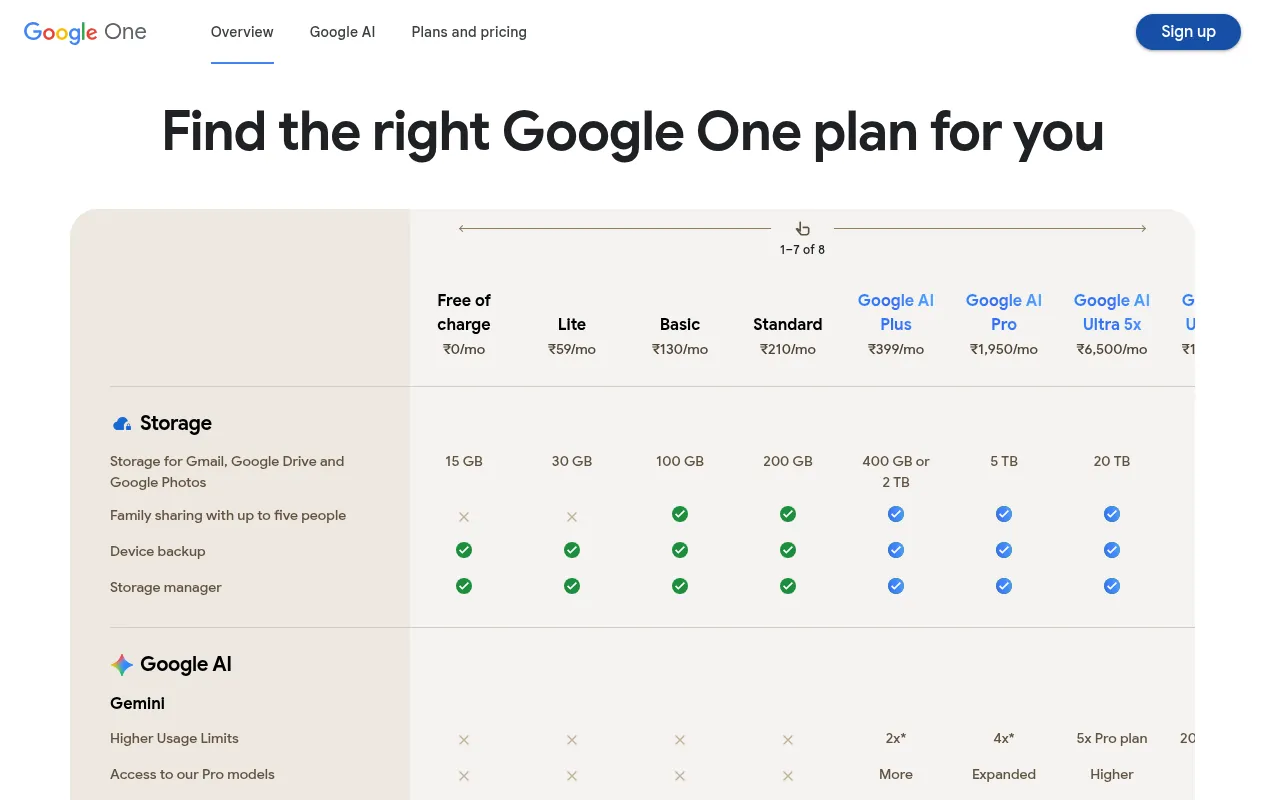Open the Overview tab

242,32
